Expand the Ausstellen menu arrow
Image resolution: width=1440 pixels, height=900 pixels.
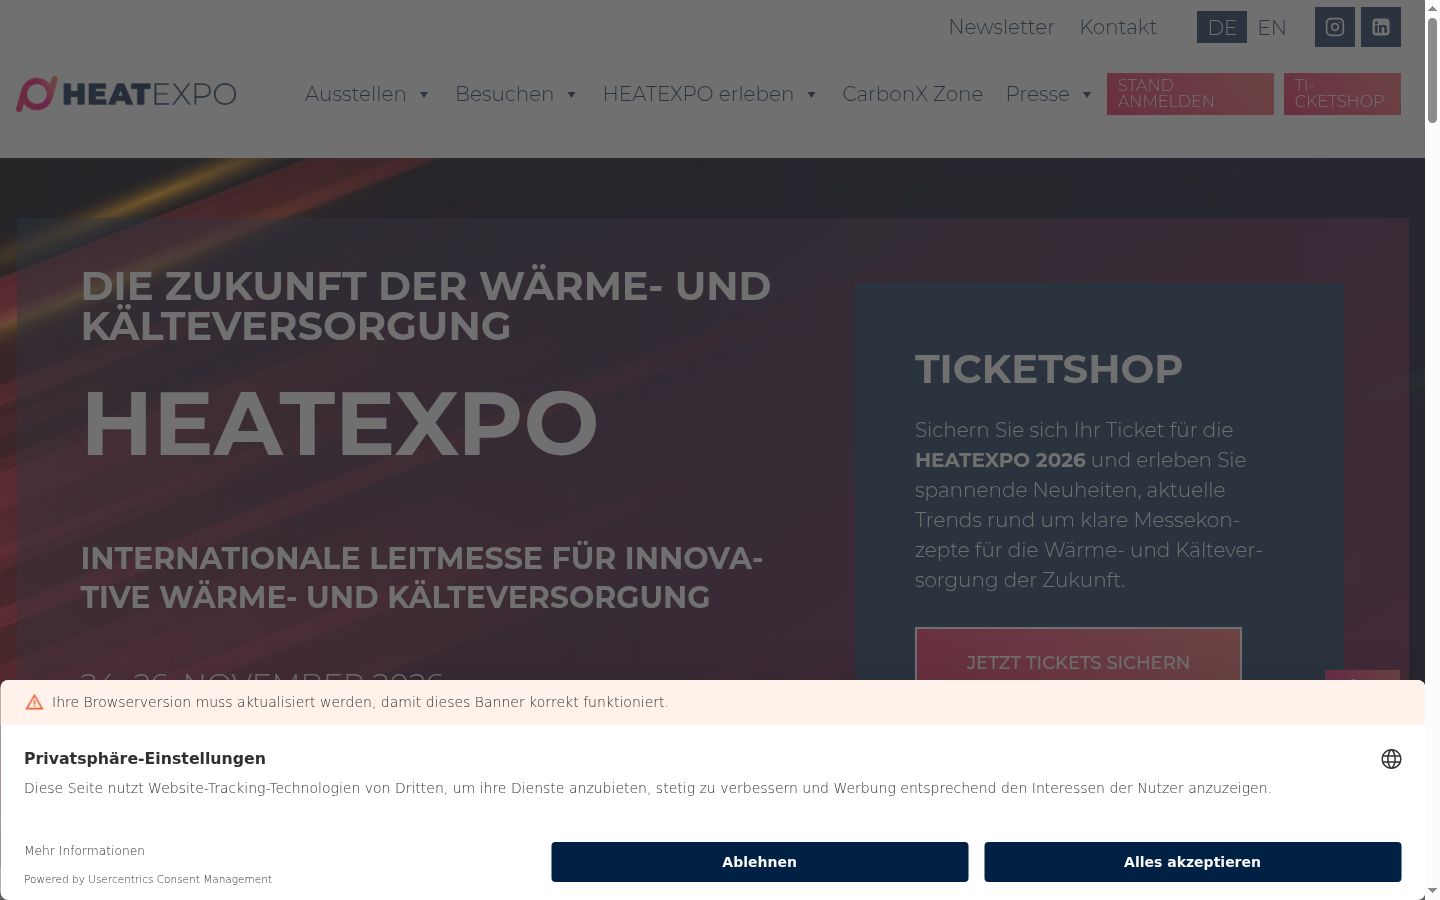(x=424, y=94)
